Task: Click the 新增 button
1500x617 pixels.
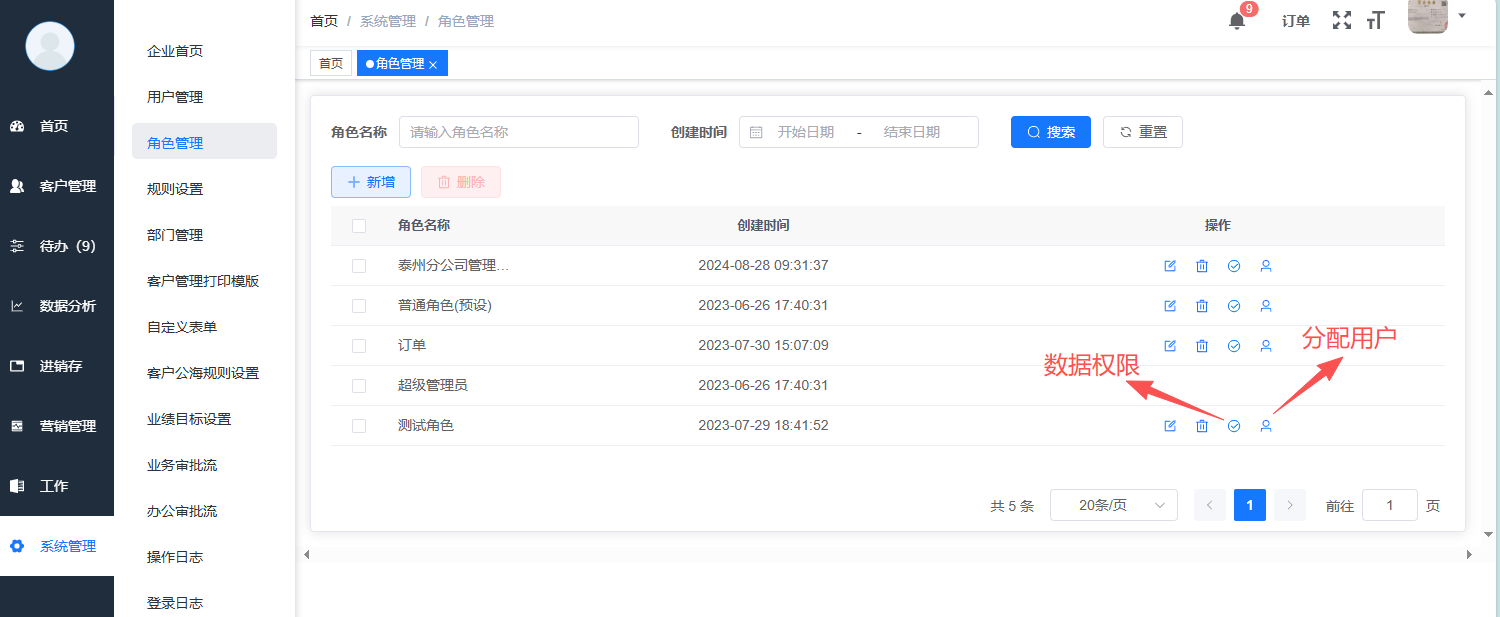Action: click(x=371, y=182)
